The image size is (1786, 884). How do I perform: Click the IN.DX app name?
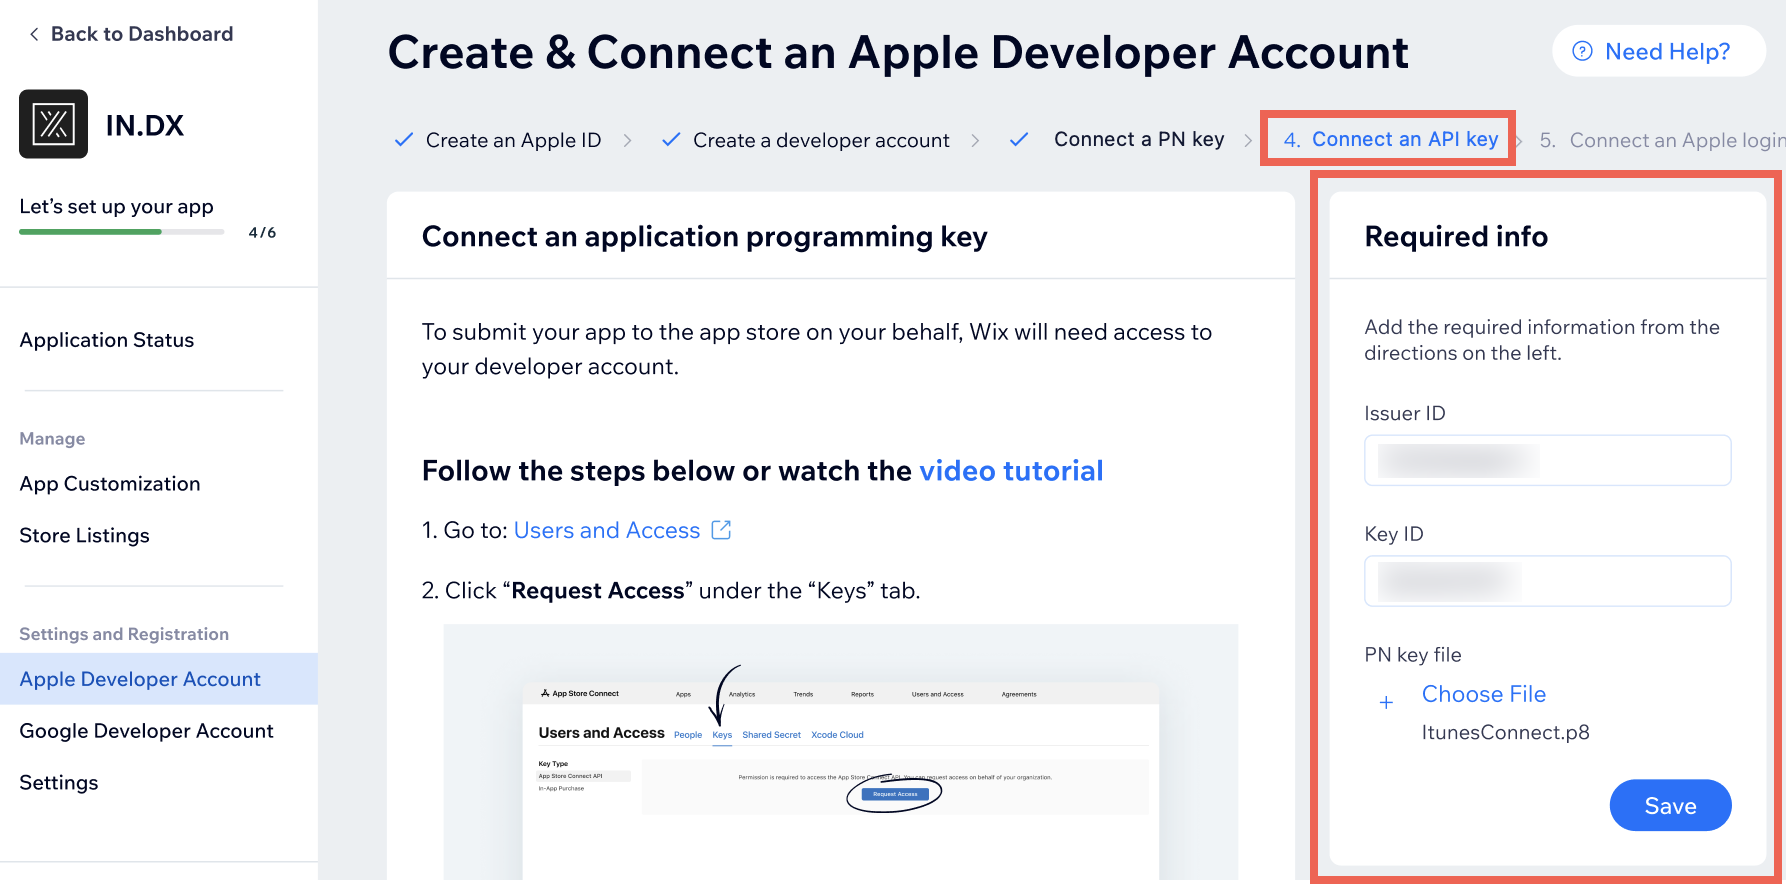pos(145,125)
